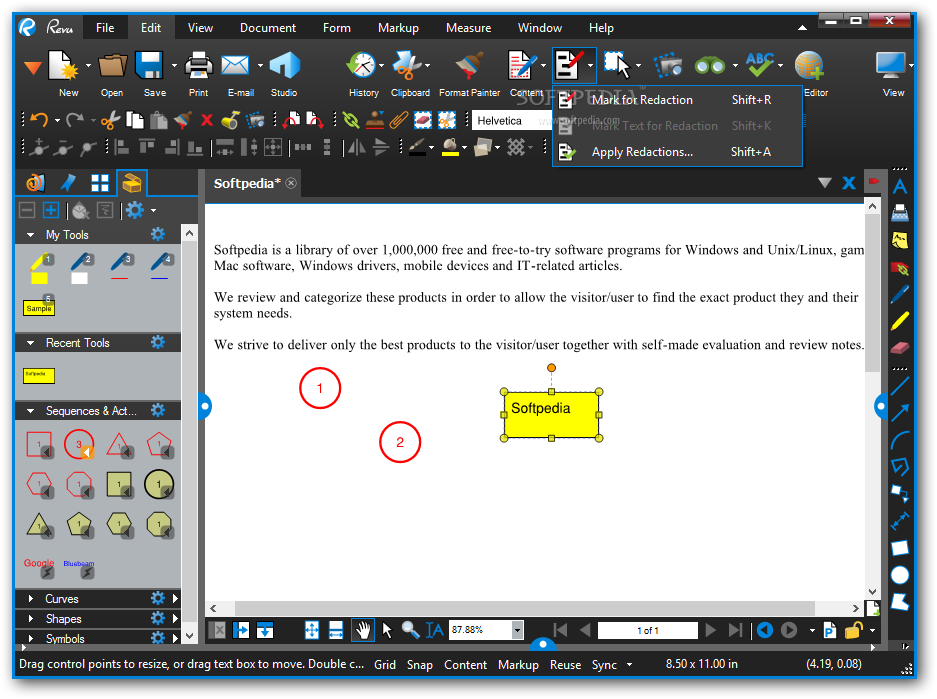This screenshot has height=699, width=937.
Task: Select the arrow Select tool in bottom bar
Action: [x=387, y=630]
